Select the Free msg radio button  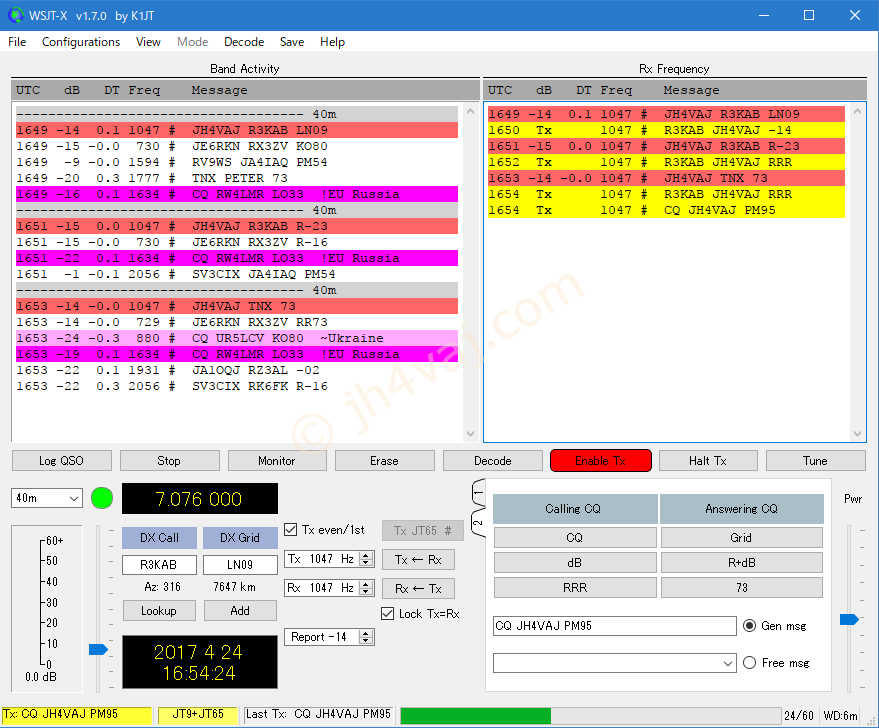coord(750,663)
